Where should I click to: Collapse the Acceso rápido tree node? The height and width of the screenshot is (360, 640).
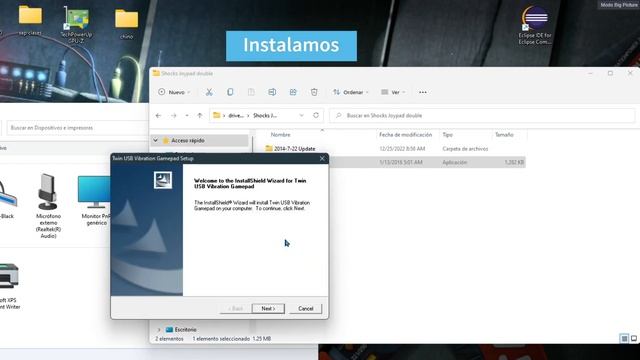pos(156,140)
